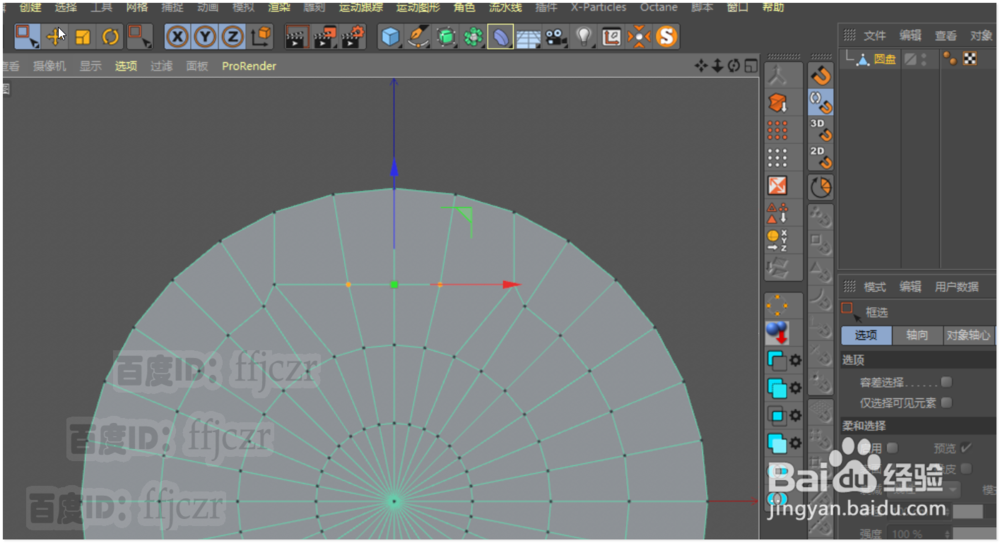Open the spline Pen tool

tap(418, 36)
